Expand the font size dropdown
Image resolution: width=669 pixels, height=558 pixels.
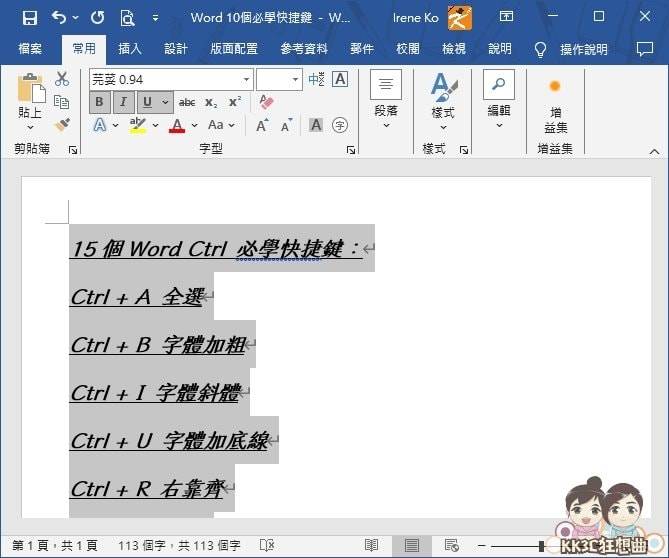(295, 79)
